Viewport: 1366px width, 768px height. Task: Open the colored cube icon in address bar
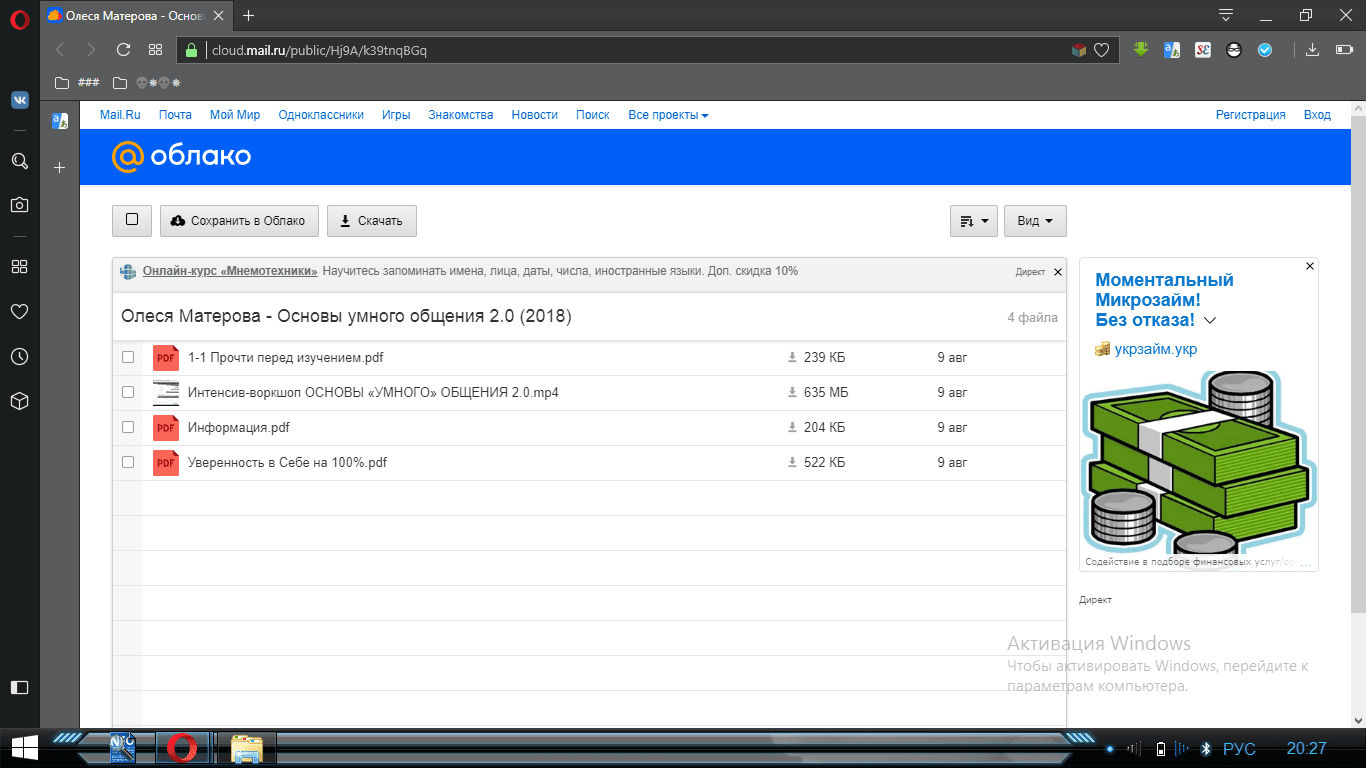point(1078,50)
